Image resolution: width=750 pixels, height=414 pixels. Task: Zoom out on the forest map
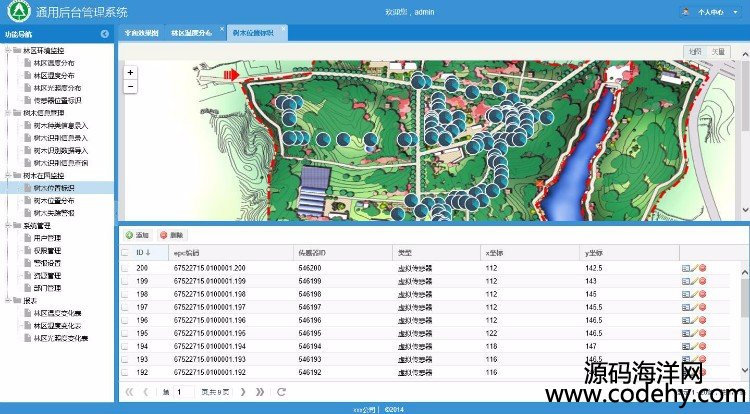(x=130, y=87)
